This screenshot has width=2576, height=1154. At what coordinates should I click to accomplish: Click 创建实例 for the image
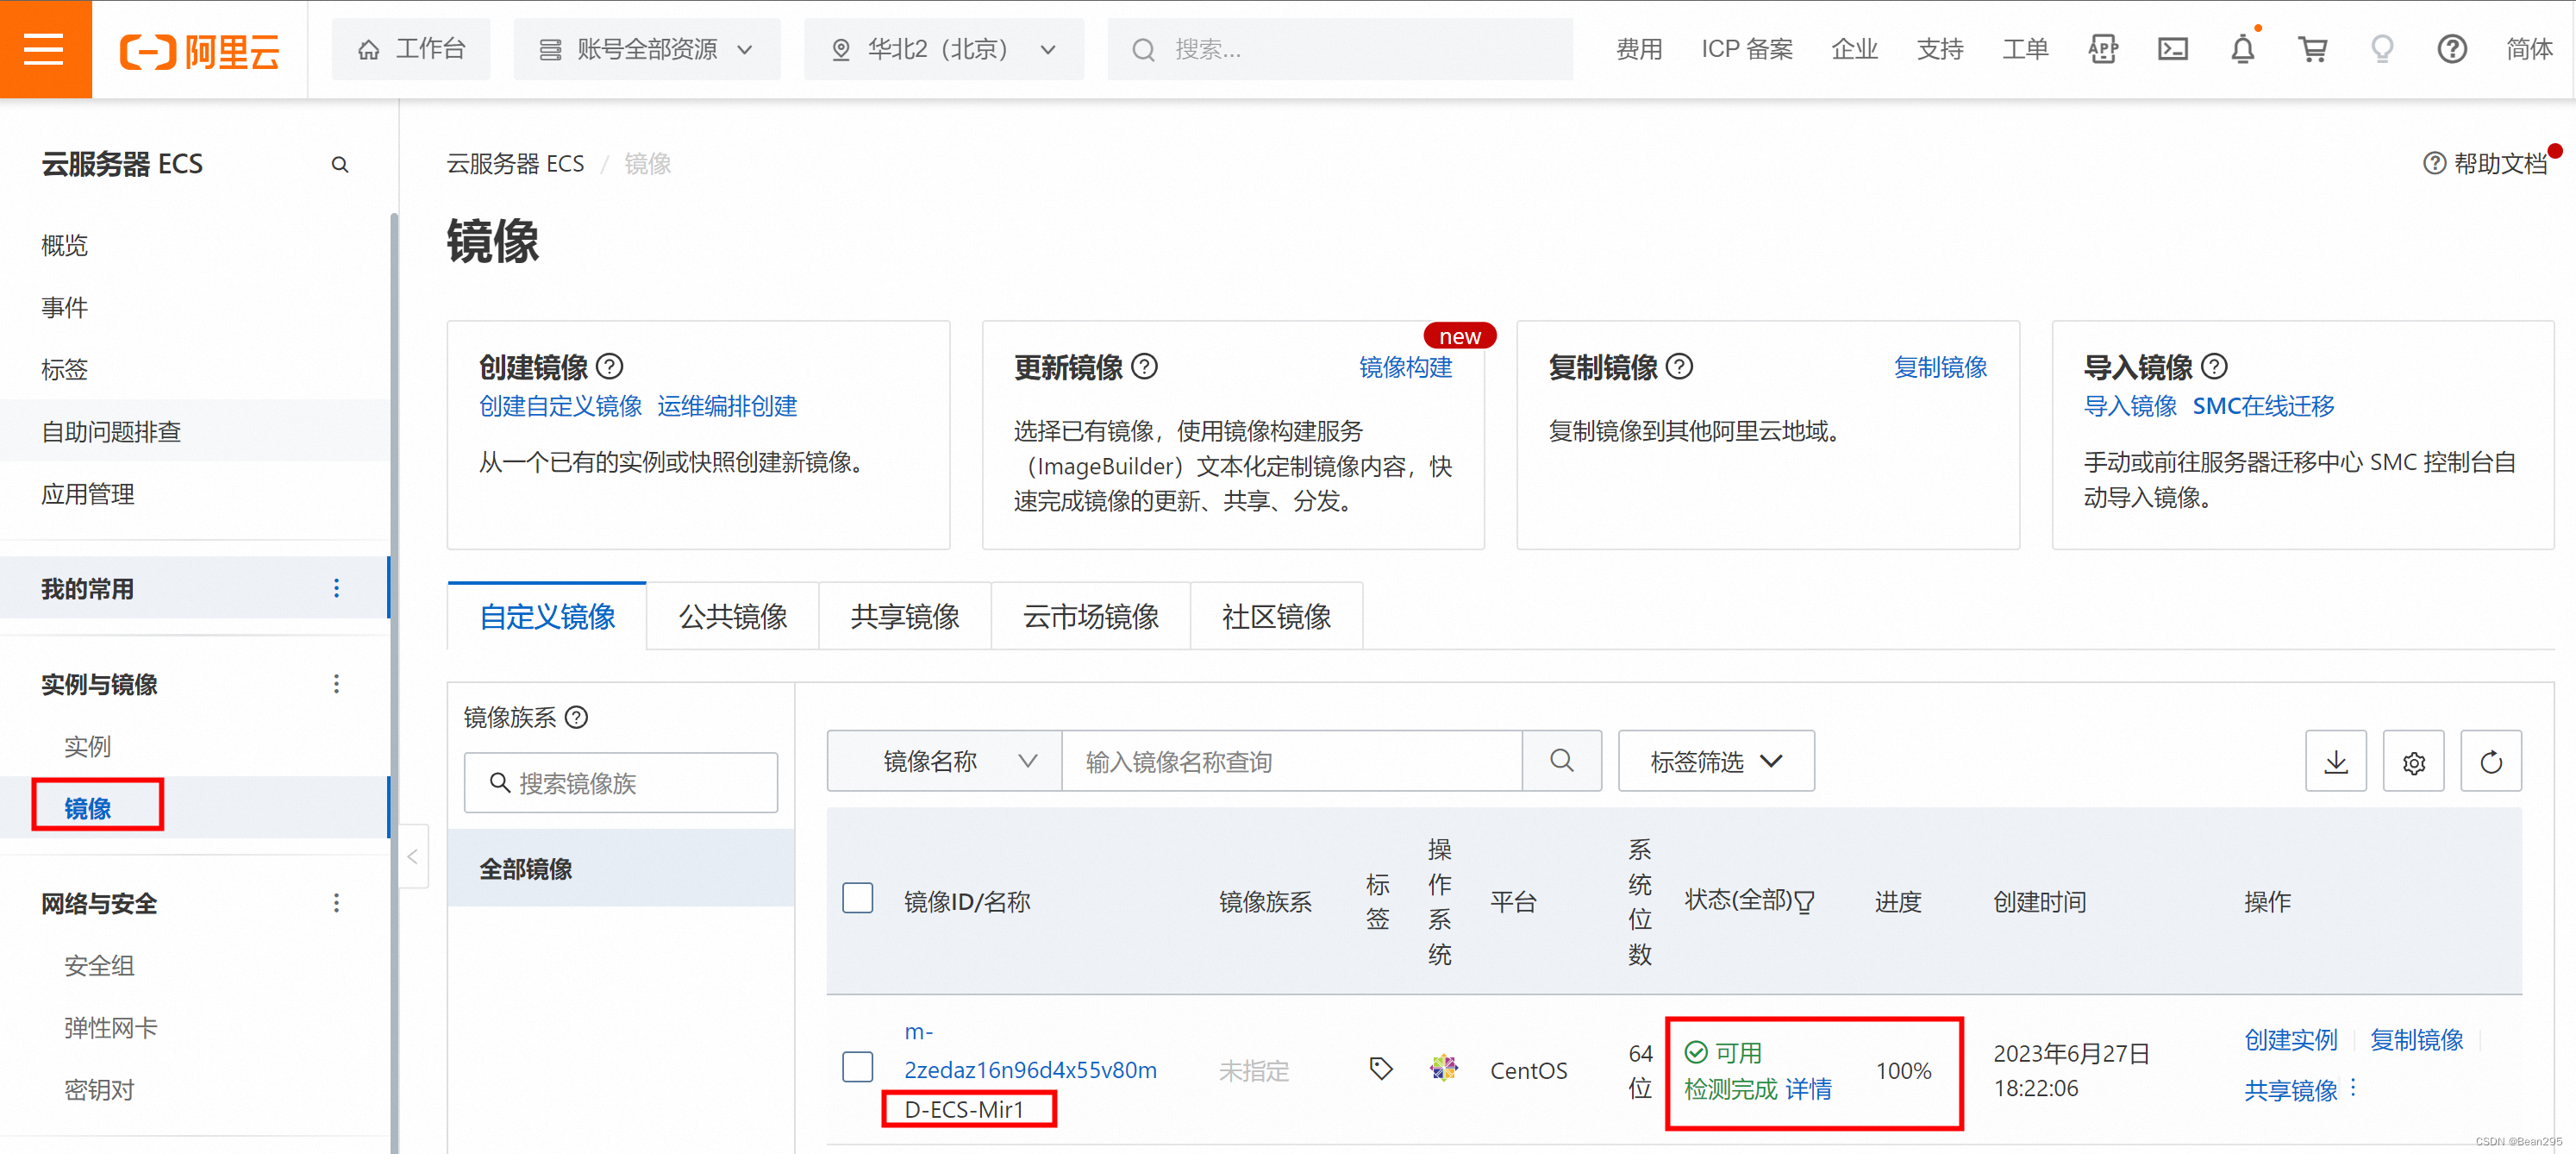[x=2290, y=1040]
